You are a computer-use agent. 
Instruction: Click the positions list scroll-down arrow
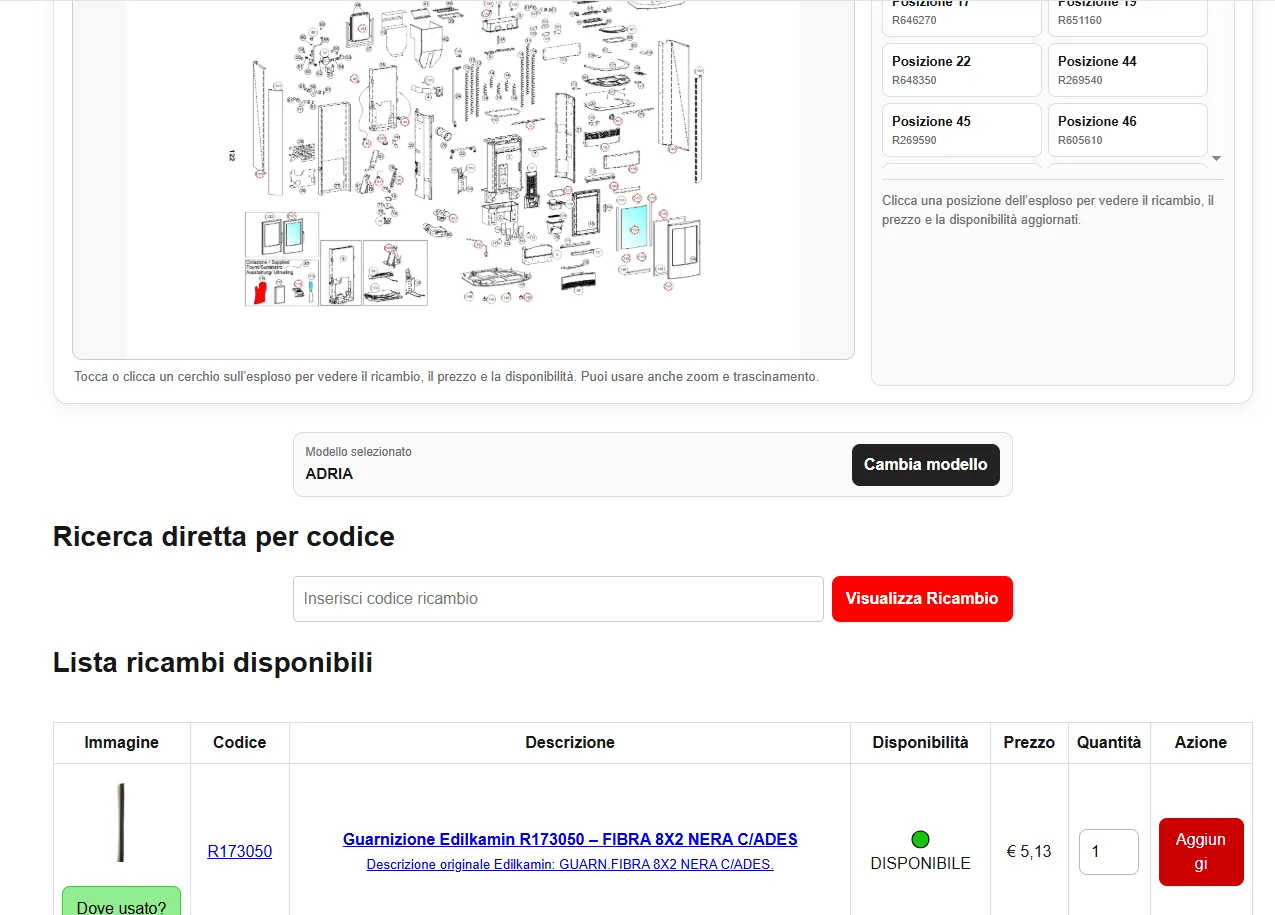1217,158
